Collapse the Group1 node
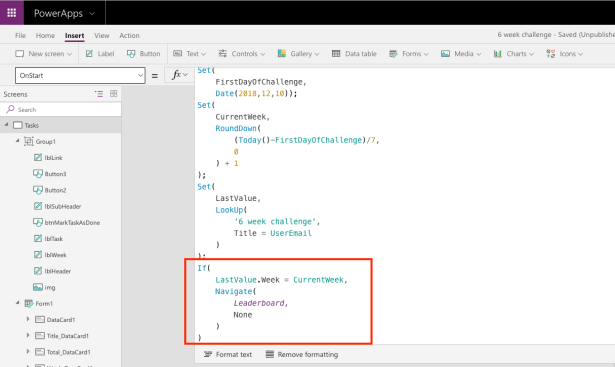The width and height of the screenshot is (615, 367). [17, 141]
